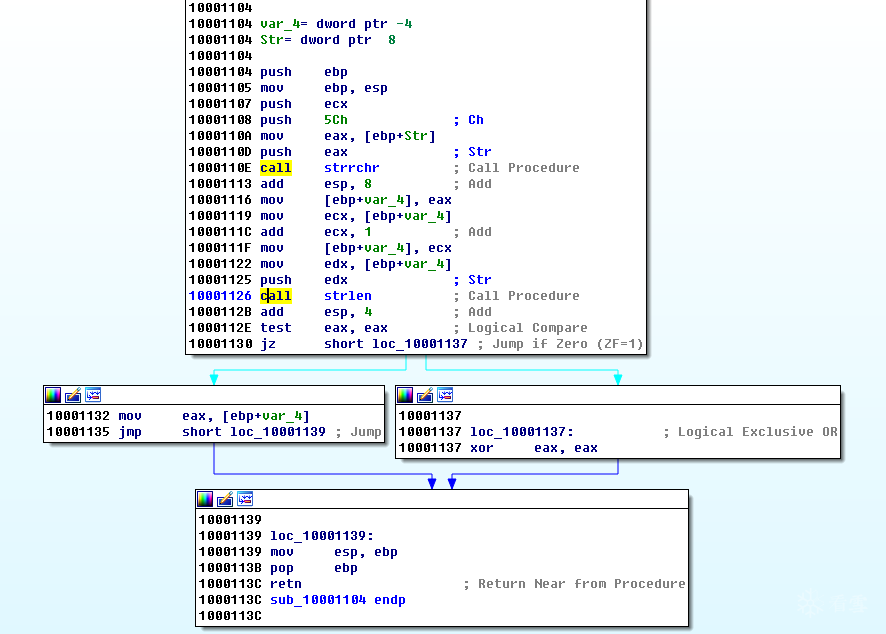This screenshot has height=634, width=886.
Task: Click the push ecx instruction
Action: click(x=303, y=104)
